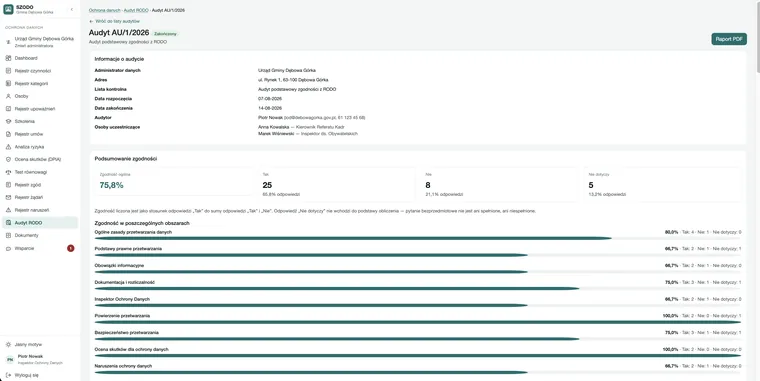This screenshot has width=760, height=381.
Task: Click the Wyloguj się text
Action: click(27, 375)
